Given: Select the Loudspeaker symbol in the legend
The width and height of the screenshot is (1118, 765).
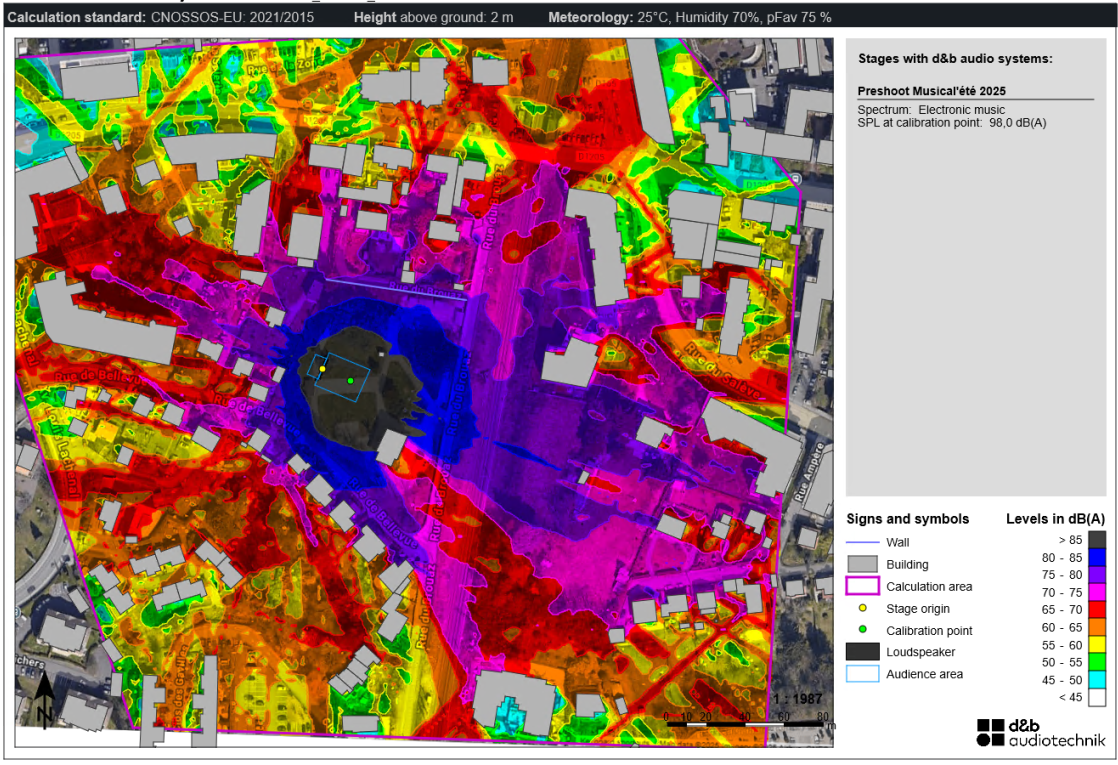Looking at the screenshot, I should (861, 652).
